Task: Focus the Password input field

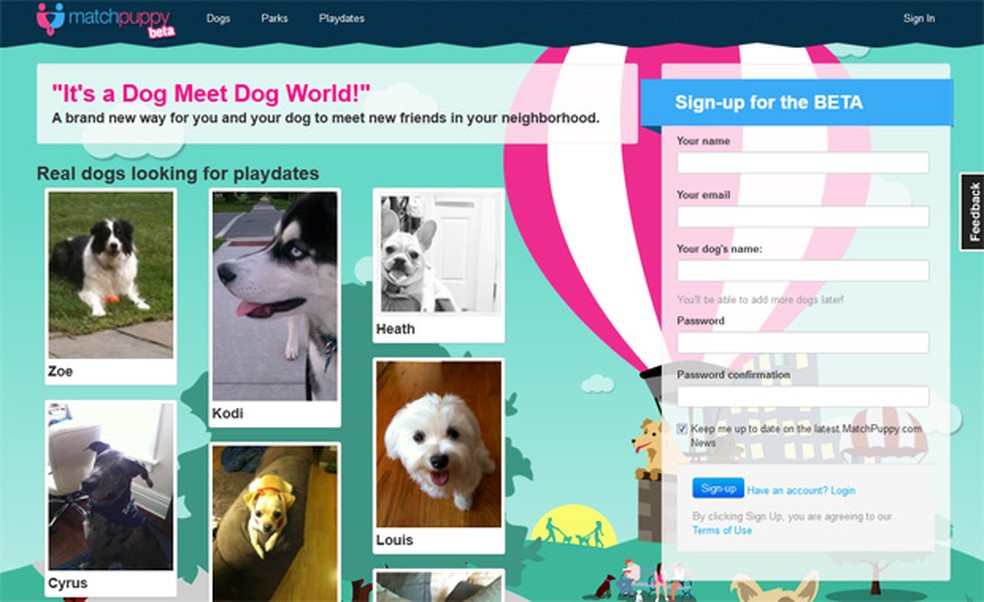Action: coord(803,343)
